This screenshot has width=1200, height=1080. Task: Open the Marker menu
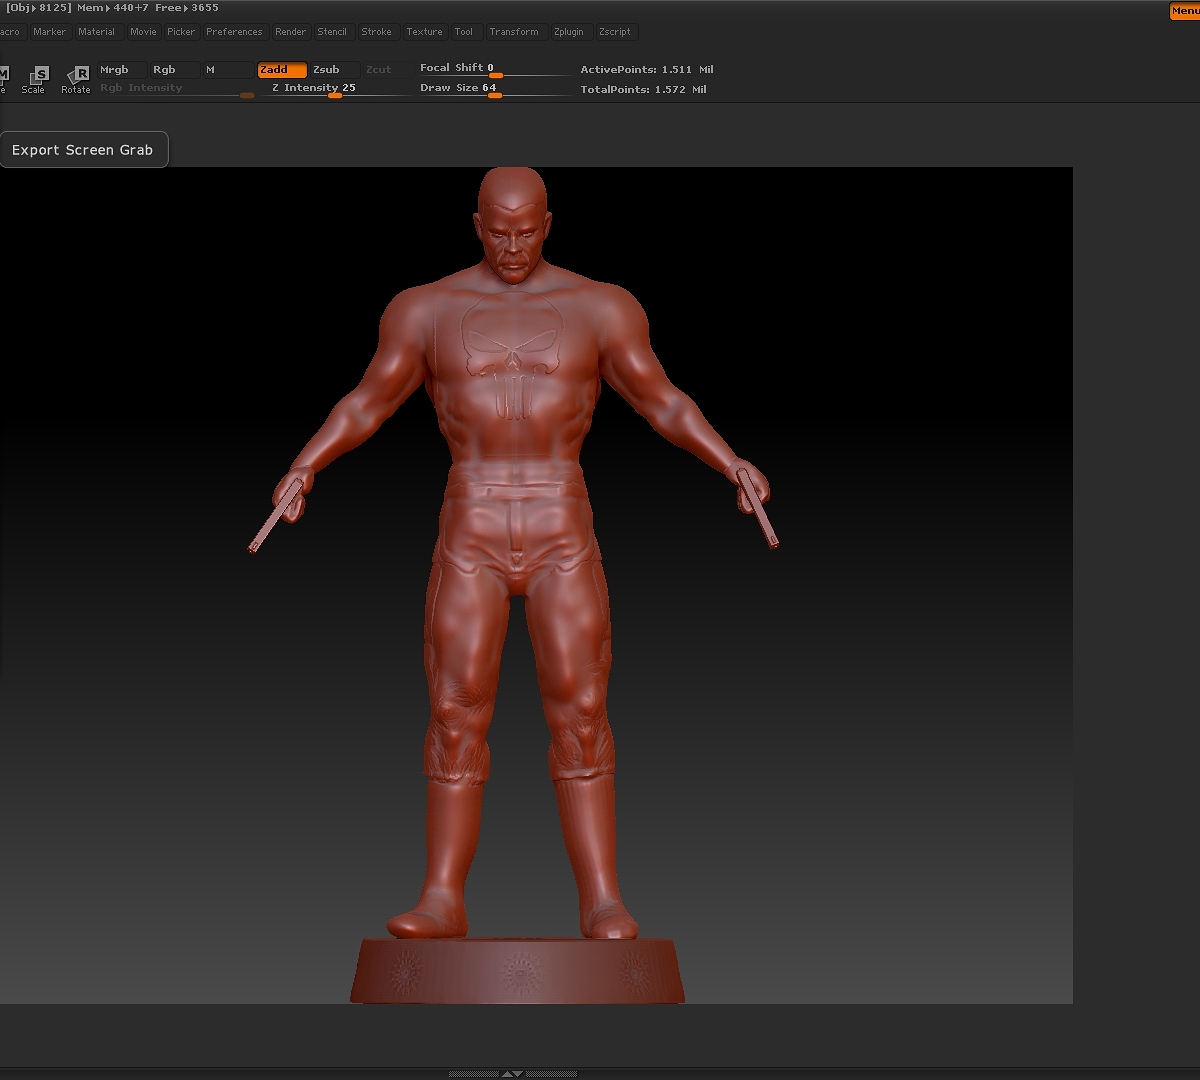[49, 32]
